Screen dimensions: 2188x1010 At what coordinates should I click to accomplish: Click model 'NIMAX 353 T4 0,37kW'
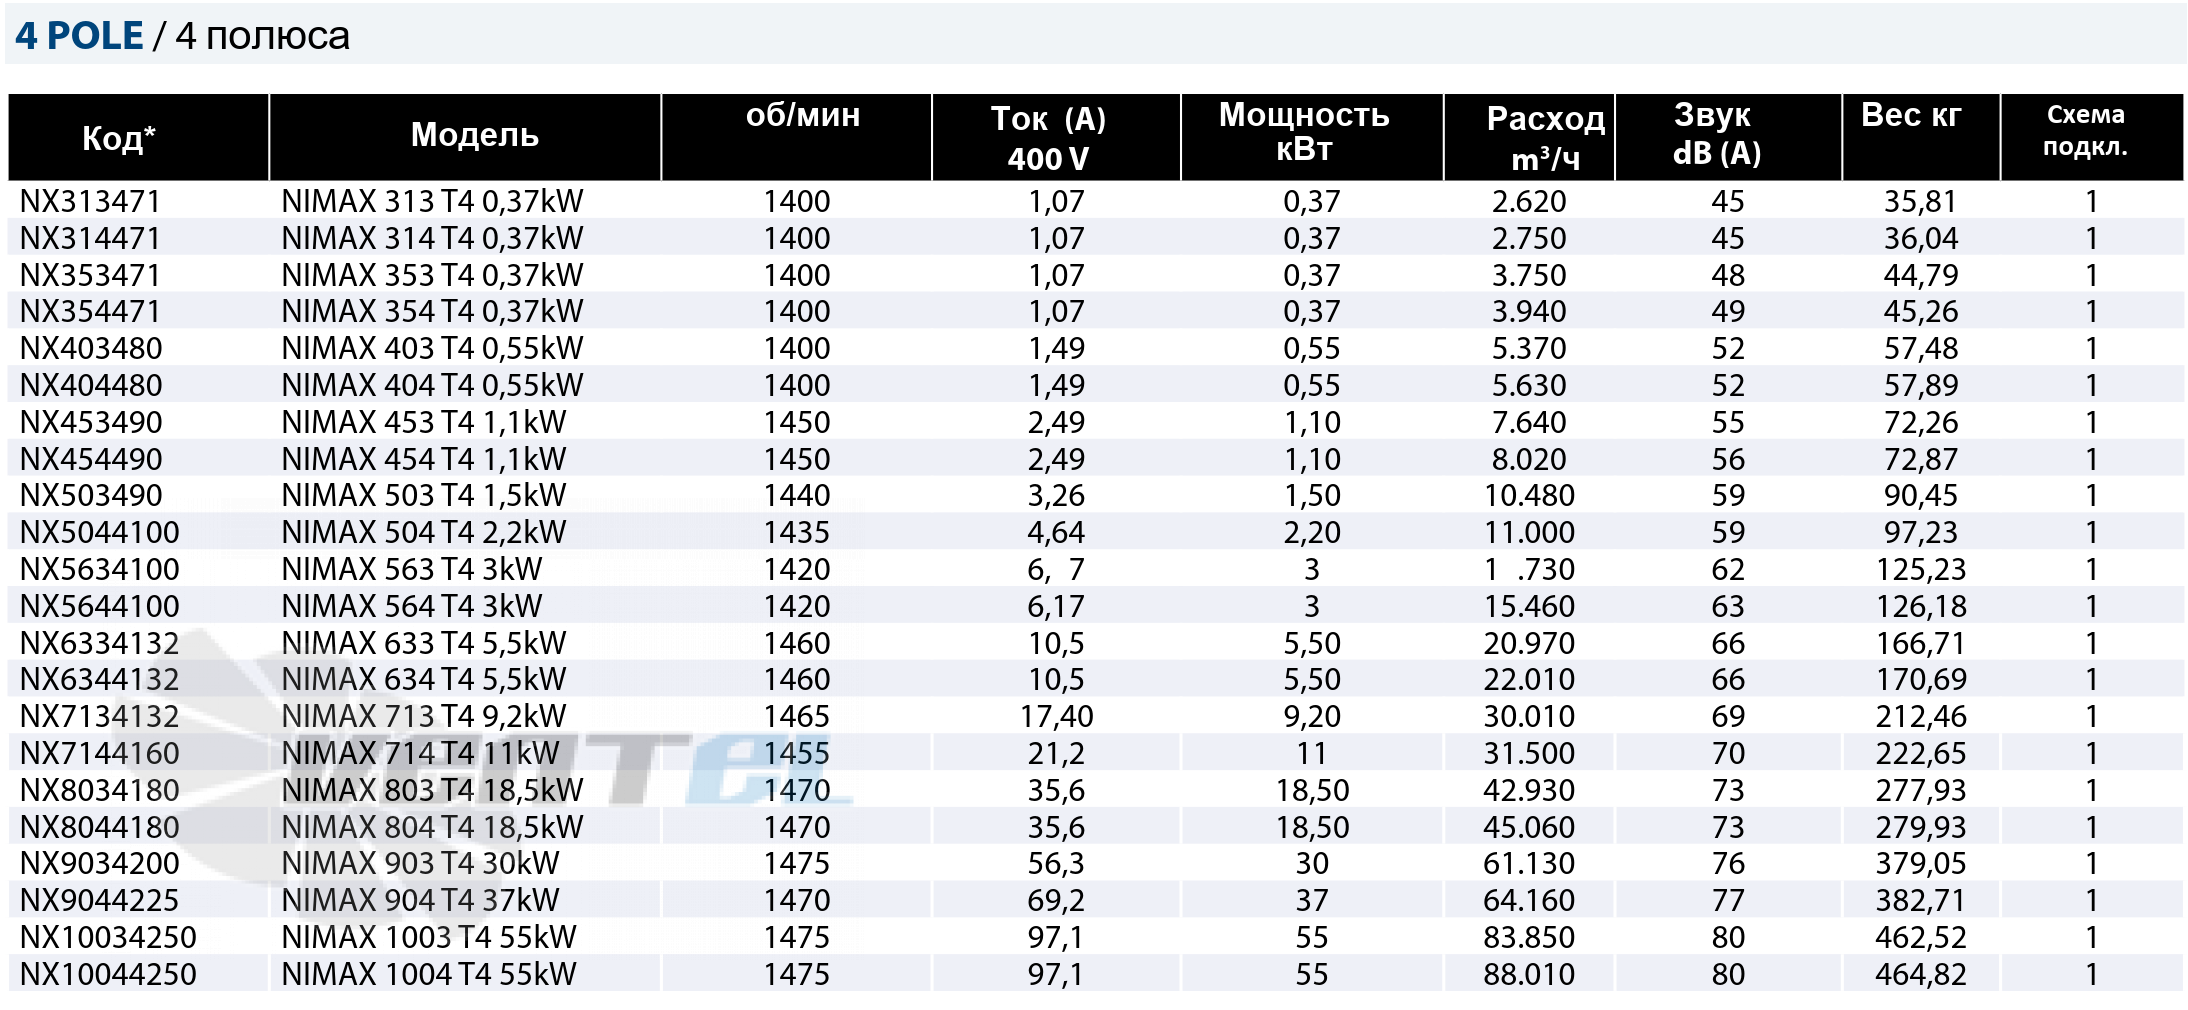pos(432,275)
